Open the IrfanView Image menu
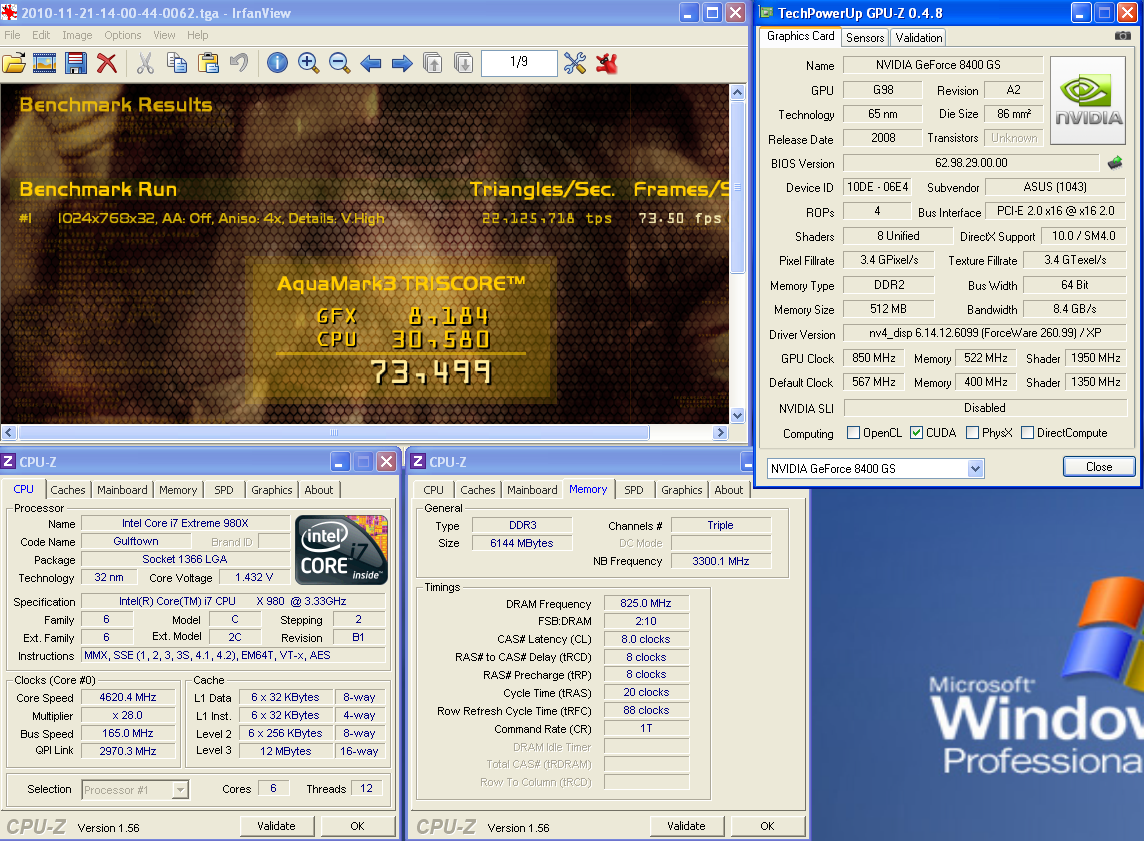 (77, 35)
